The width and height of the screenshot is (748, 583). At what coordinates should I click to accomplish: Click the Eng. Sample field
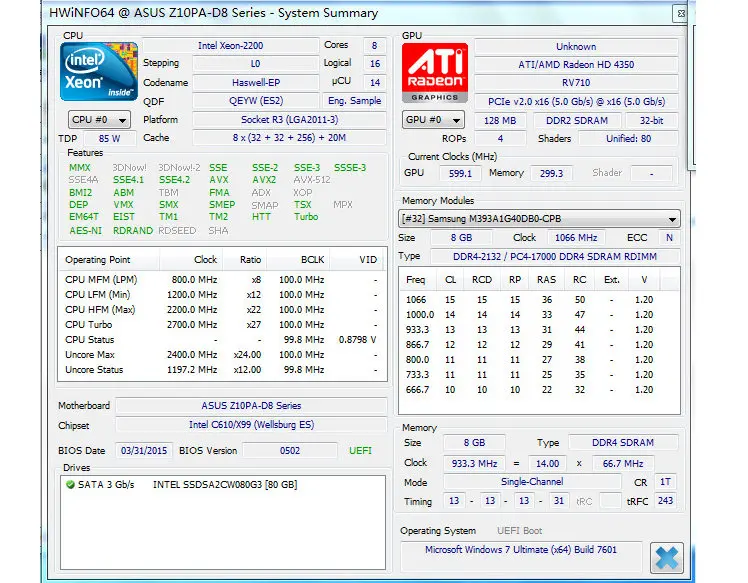coord(354,101)
